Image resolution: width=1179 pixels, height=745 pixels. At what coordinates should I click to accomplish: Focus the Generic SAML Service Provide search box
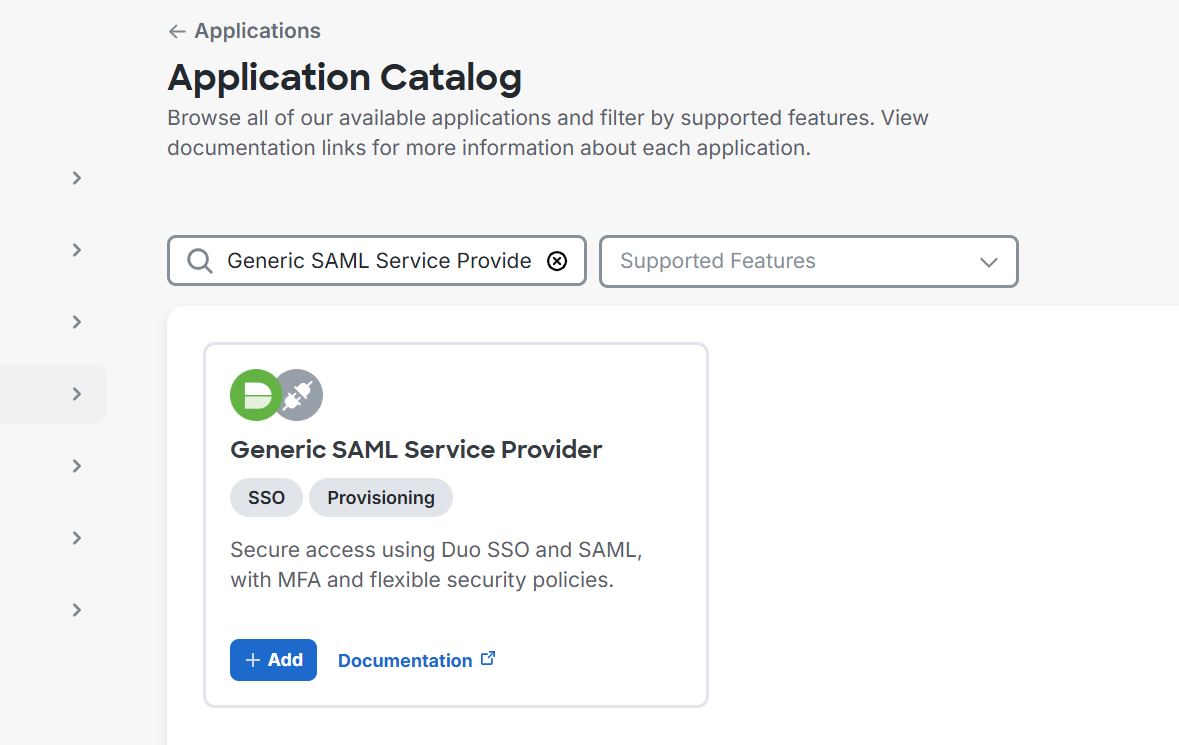[x=379, y=261]
